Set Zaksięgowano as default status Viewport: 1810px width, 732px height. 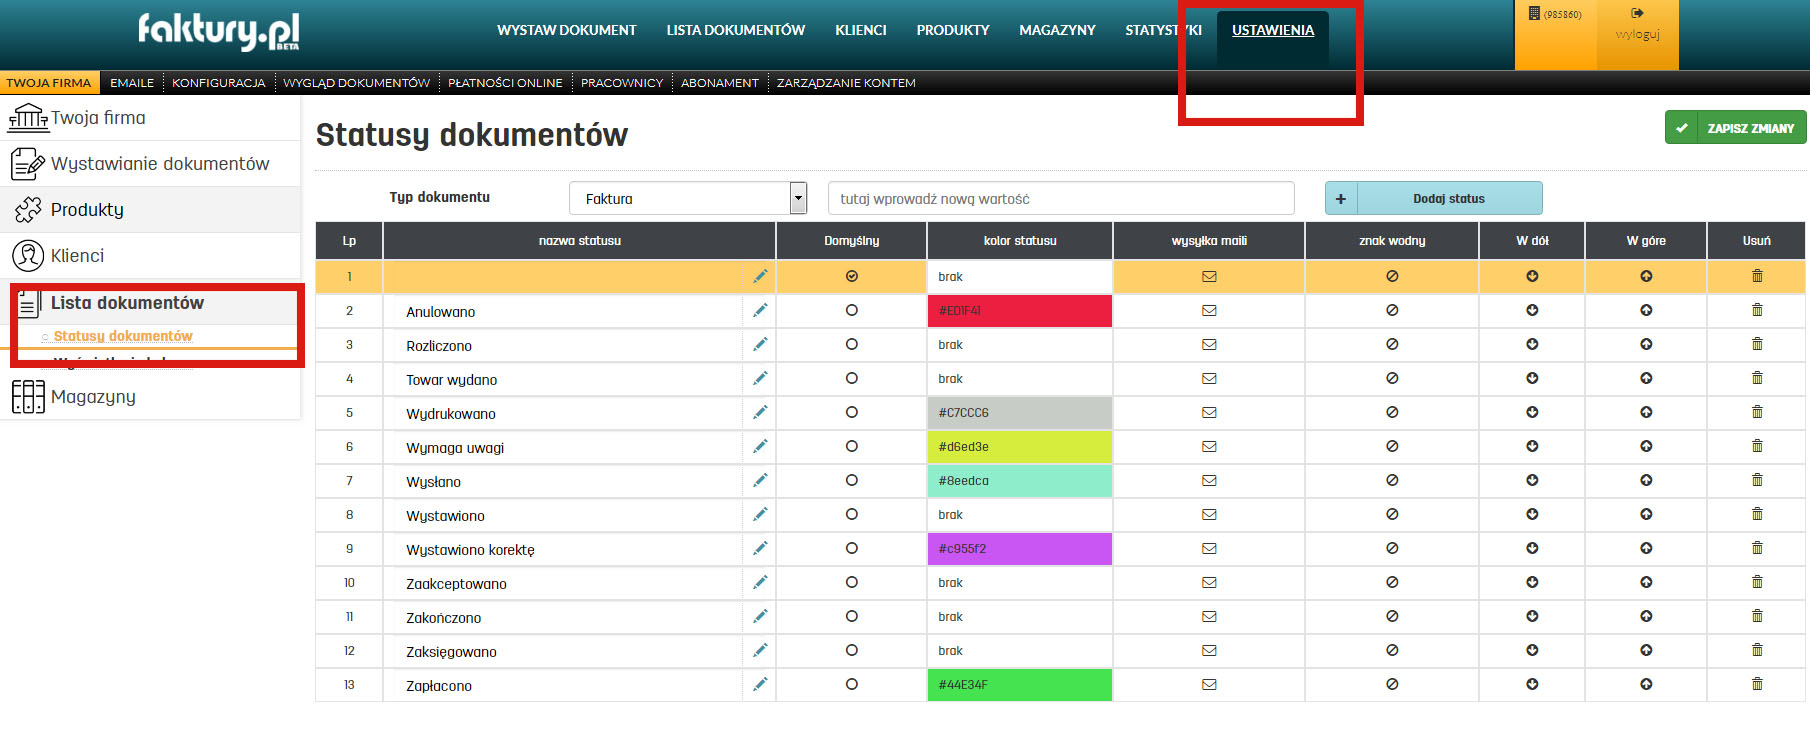852,650
